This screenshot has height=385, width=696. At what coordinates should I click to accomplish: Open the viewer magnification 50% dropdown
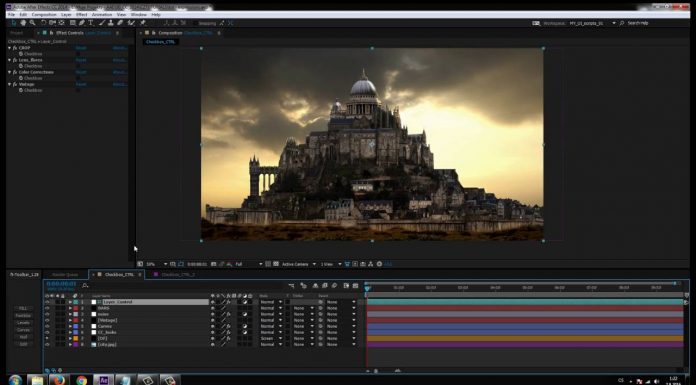coord(157,264)
